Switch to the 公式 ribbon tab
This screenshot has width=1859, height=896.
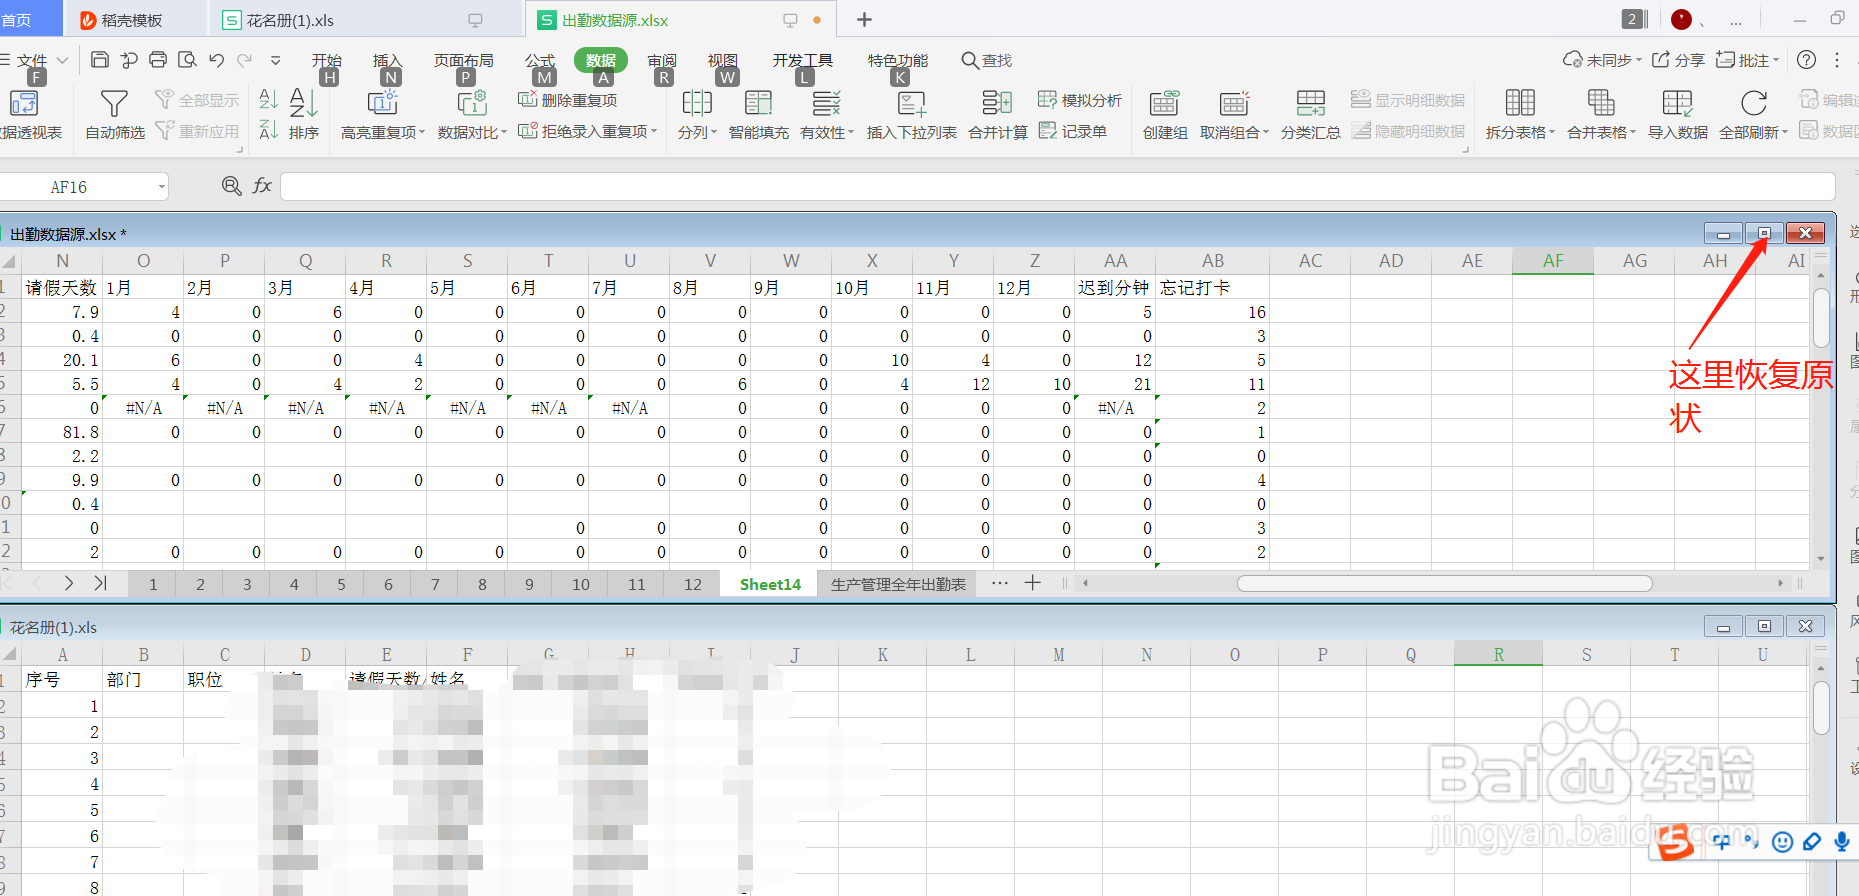coord(540,60)
